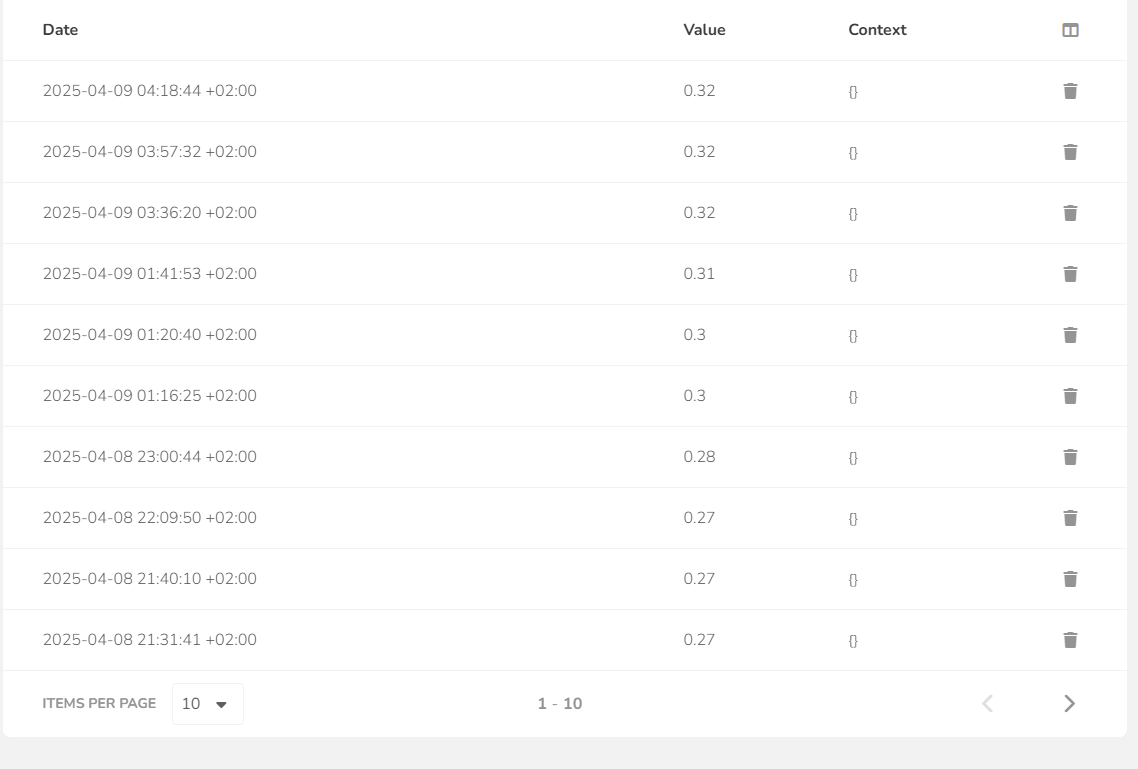Delete the 22:09:50 entry with trash icon

pyautogui.click(x=1070, y=517)
